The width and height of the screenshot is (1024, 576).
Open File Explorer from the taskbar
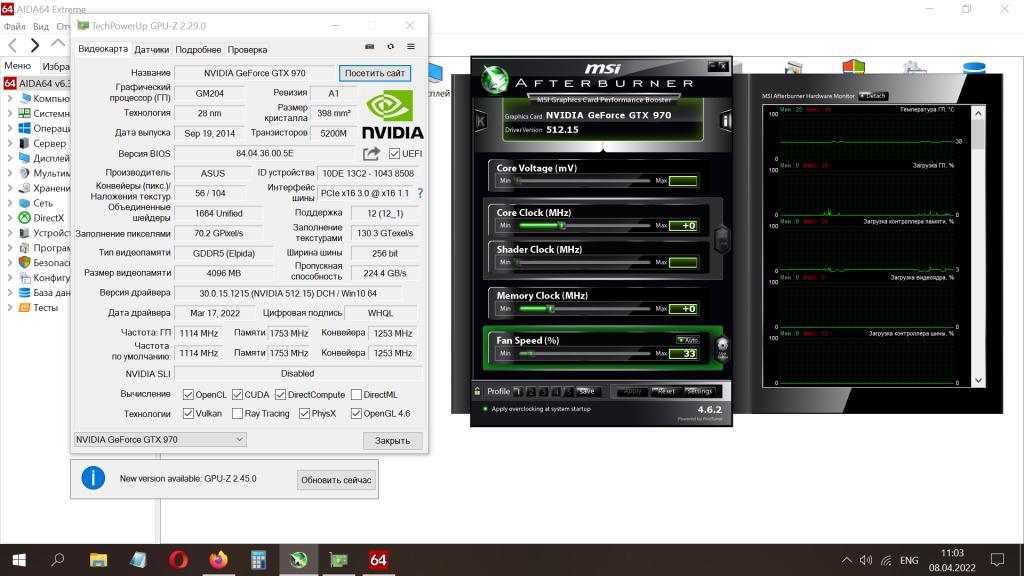point(98,560)
